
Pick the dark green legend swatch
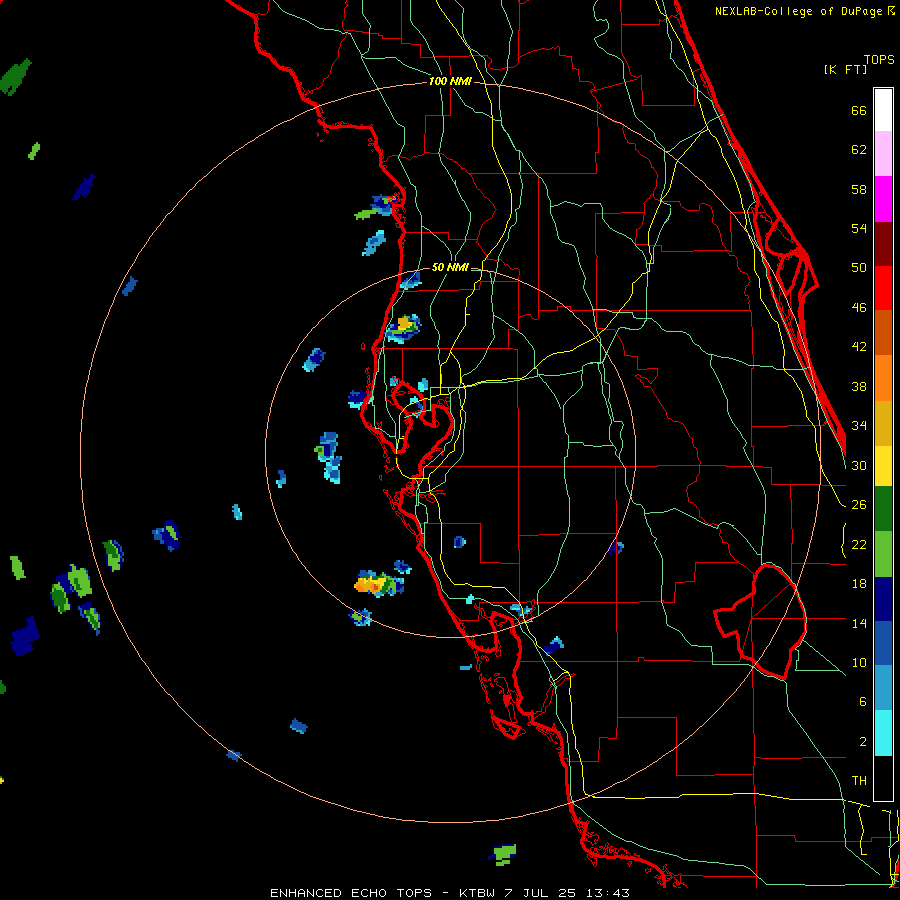point(883,509)
